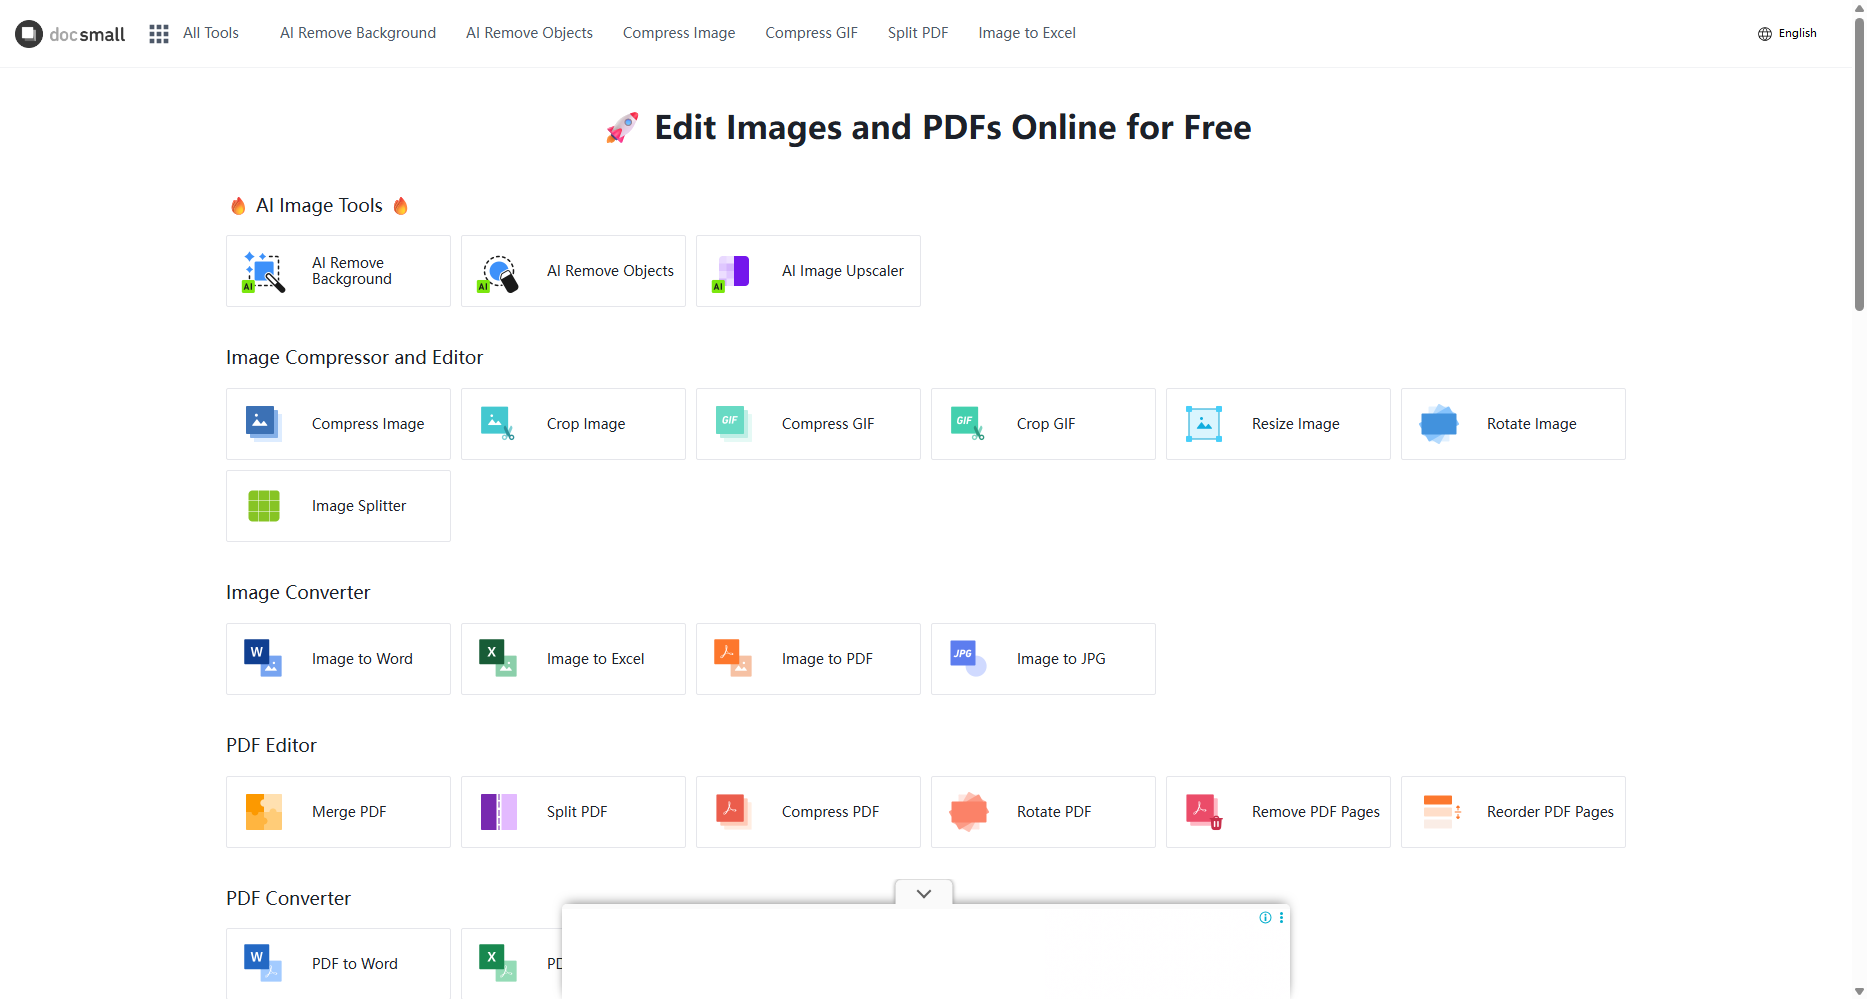The height and width of the screenshot is (999, 1867).
Task: Click the docsmall logo icon
Action: [x=29, y=34]
